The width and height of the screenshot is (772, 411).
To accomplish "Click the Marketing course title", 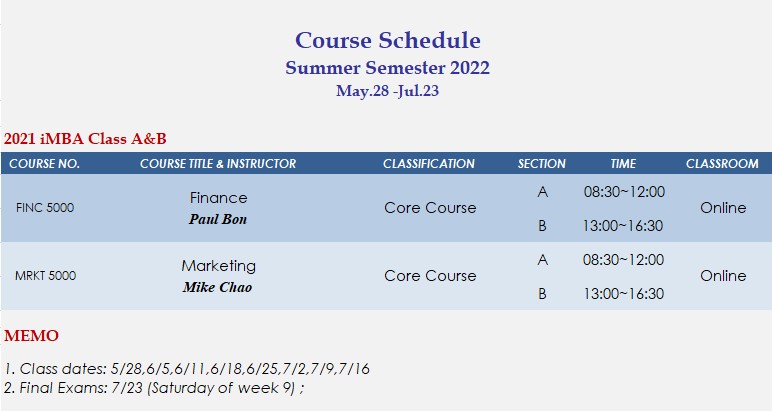I will point(219,266).
